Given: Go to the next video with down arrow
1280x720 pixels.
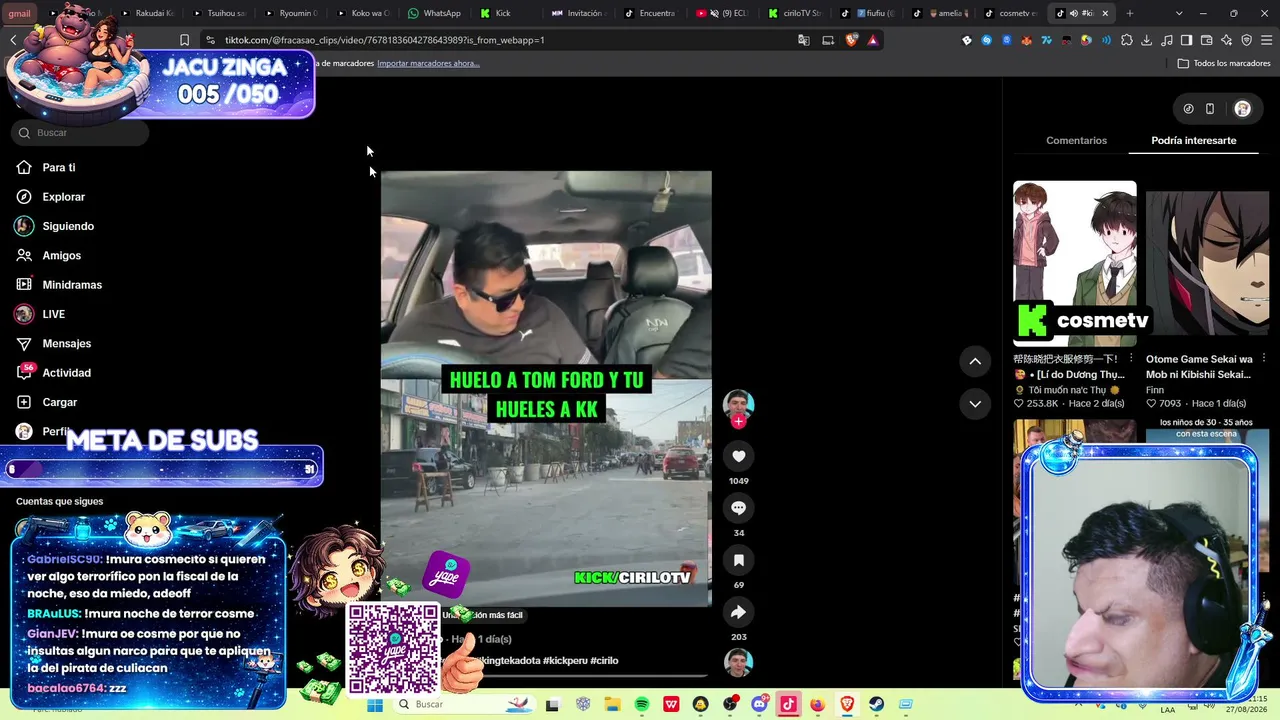Looking at the screenshot, I should coord(975,404).
